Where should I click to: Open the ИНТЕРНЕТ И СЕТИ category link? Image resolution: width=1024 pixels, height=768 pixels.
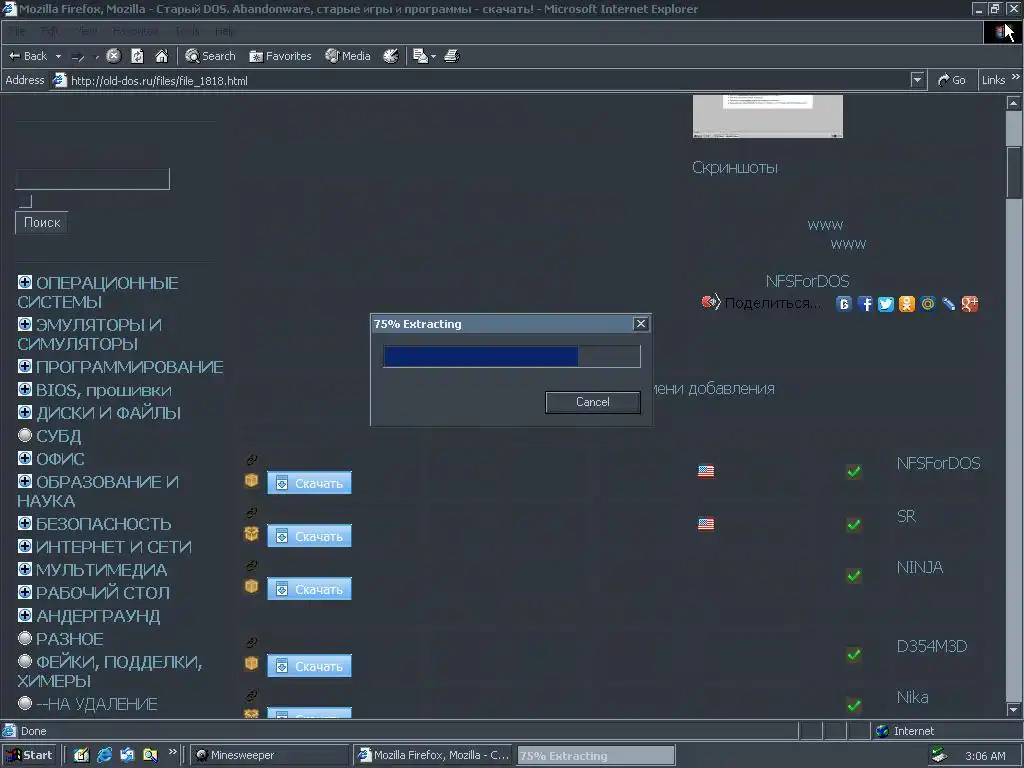pyautogui.click(x=114, y=547)
